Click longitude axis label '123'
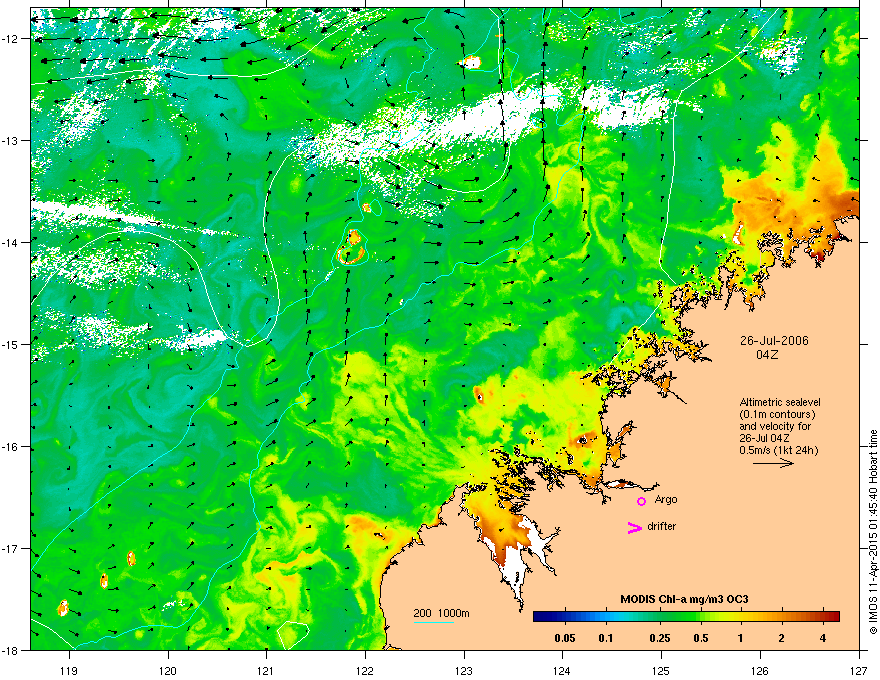The width and height of the screenshot is (880, 680). pyautogui.click(x=464, y=670)
